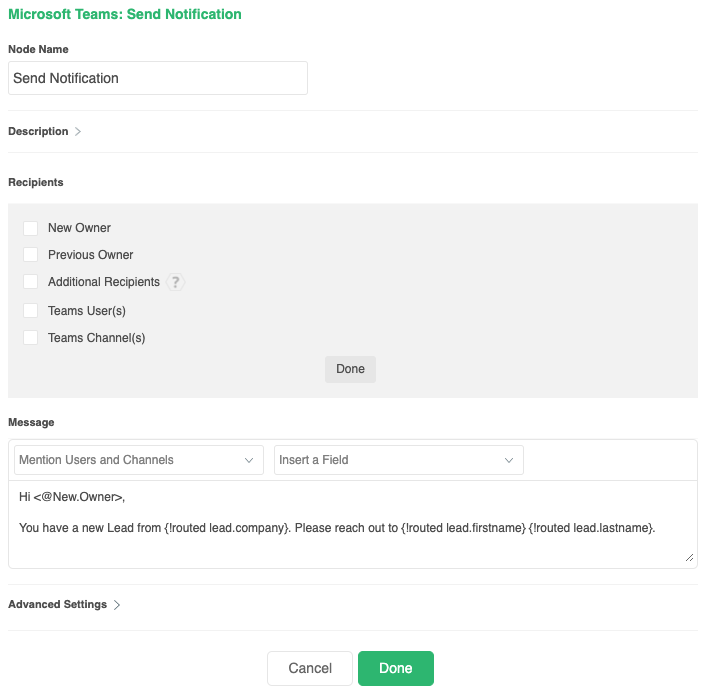Click the Additional Recipients help question-mark icon

pyautogui.click(x=175, y=282)
